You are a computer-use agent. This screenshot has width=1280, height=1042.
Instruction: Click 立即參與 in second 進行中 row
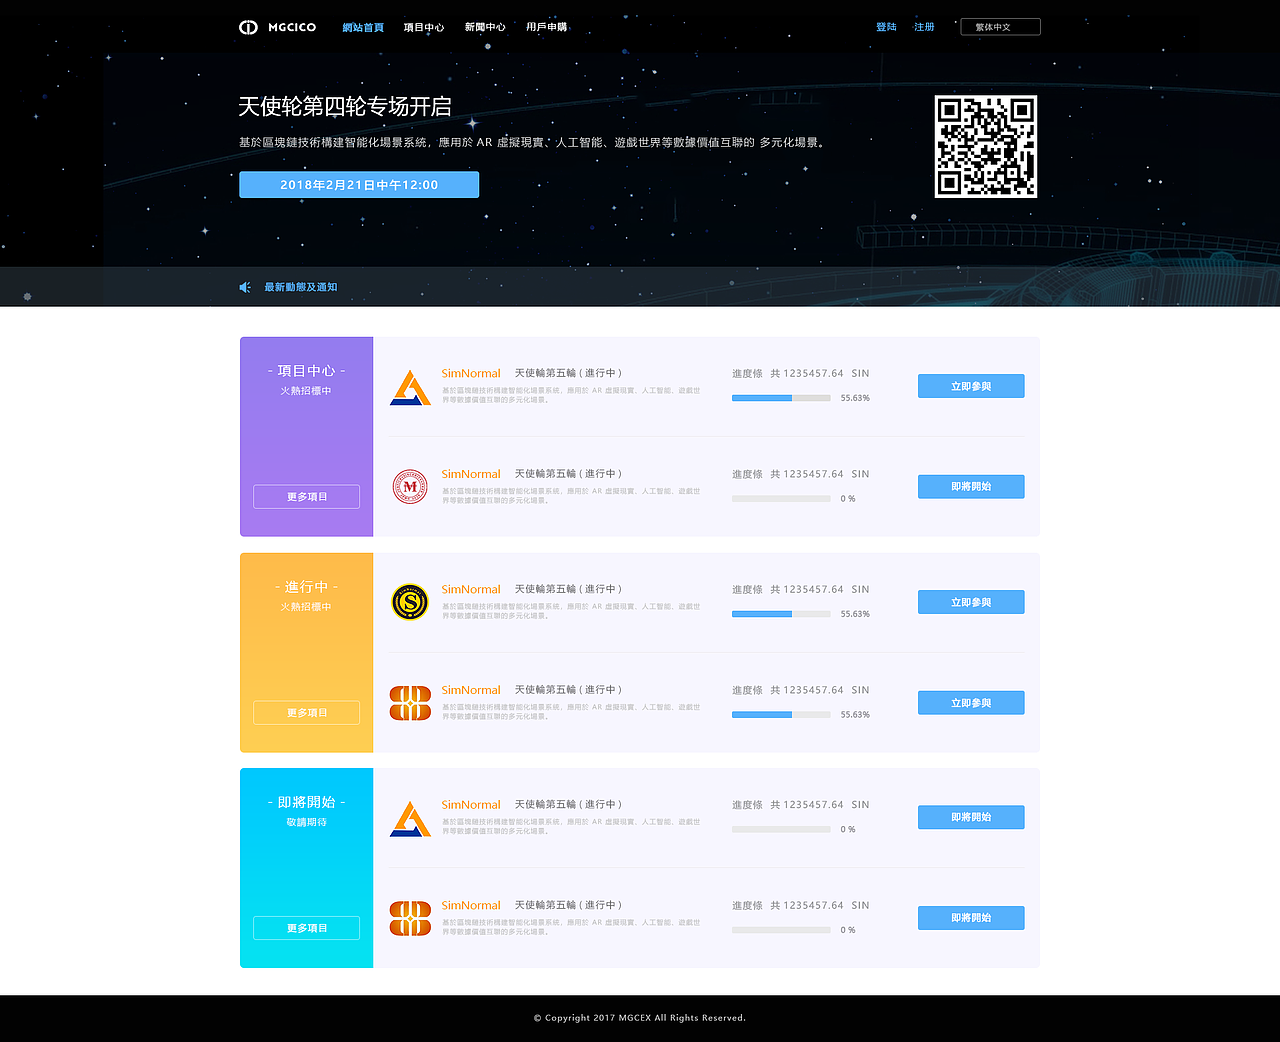pos(971,703)
